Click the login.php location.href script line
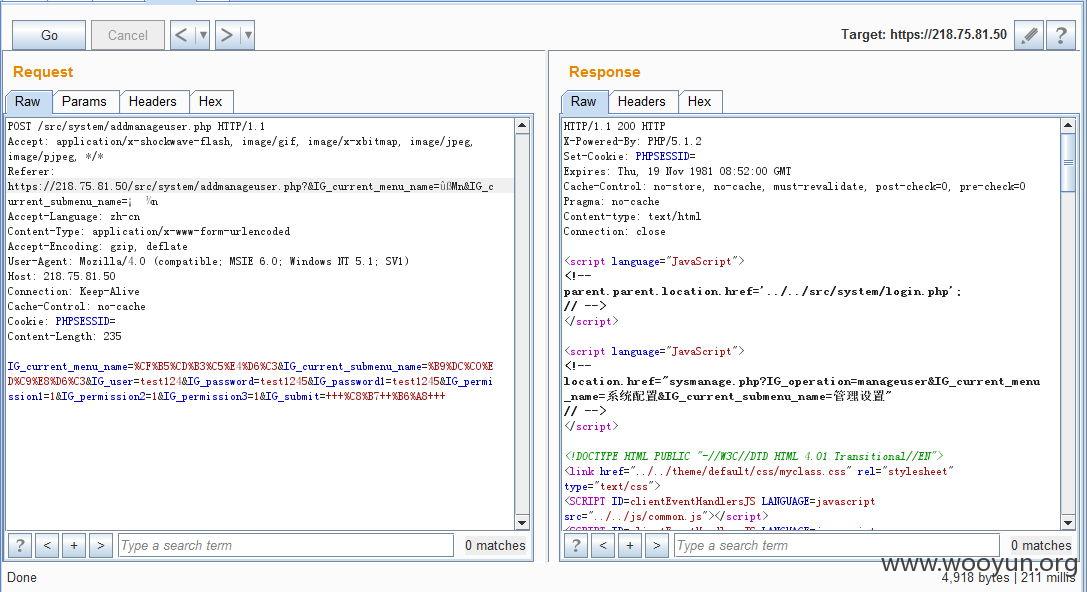The width and height of the screenshot is (1087, 592). (763, 291)
